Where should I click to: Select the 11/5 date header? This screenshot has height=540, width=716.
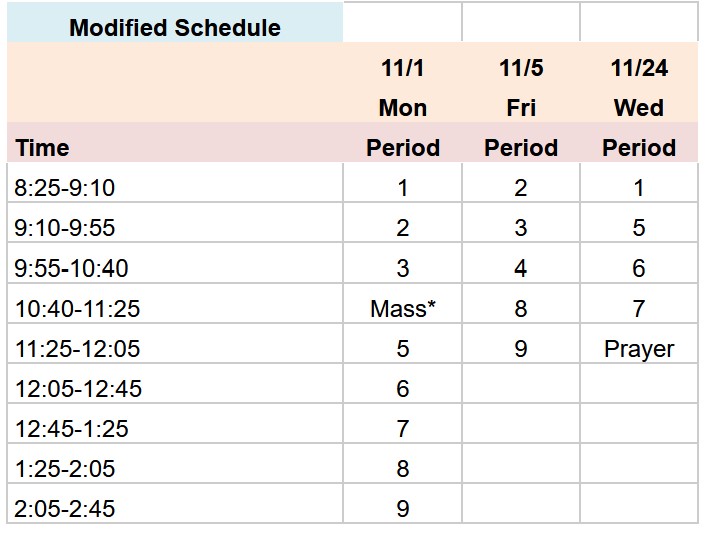pyautogui.click(x=520, y=68)
